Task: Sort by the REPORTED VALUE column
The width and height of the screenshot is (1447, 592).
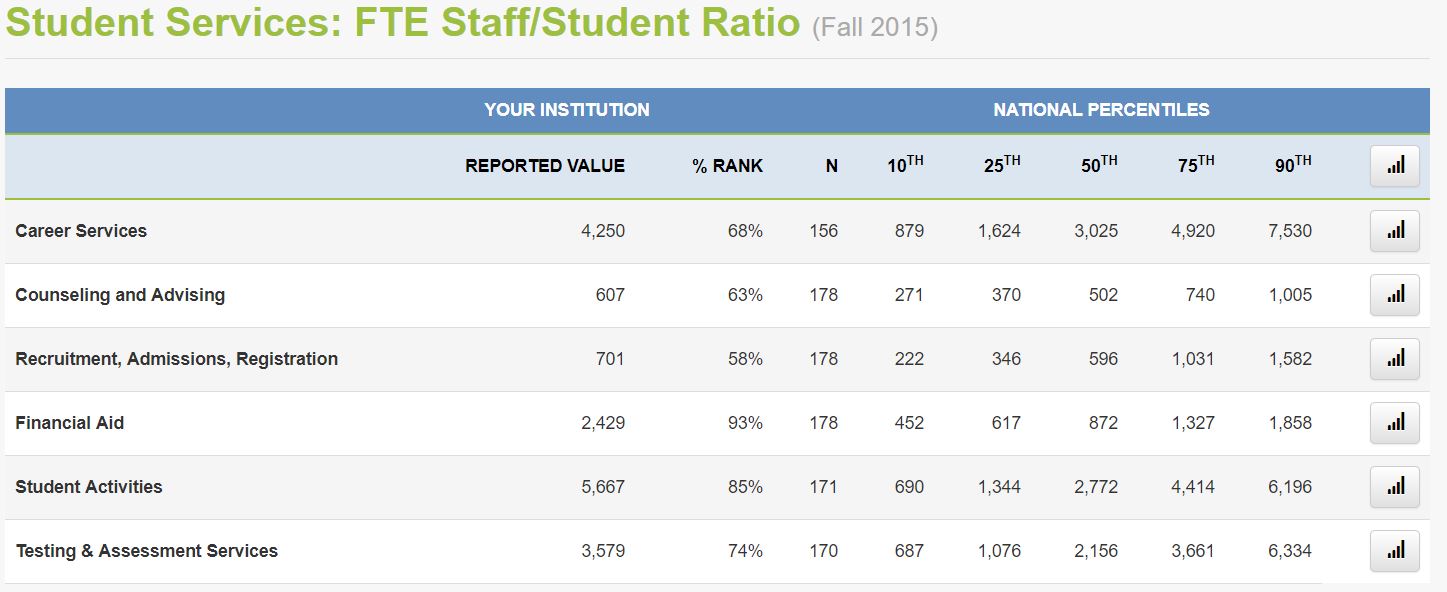Action: pos(544,166)
